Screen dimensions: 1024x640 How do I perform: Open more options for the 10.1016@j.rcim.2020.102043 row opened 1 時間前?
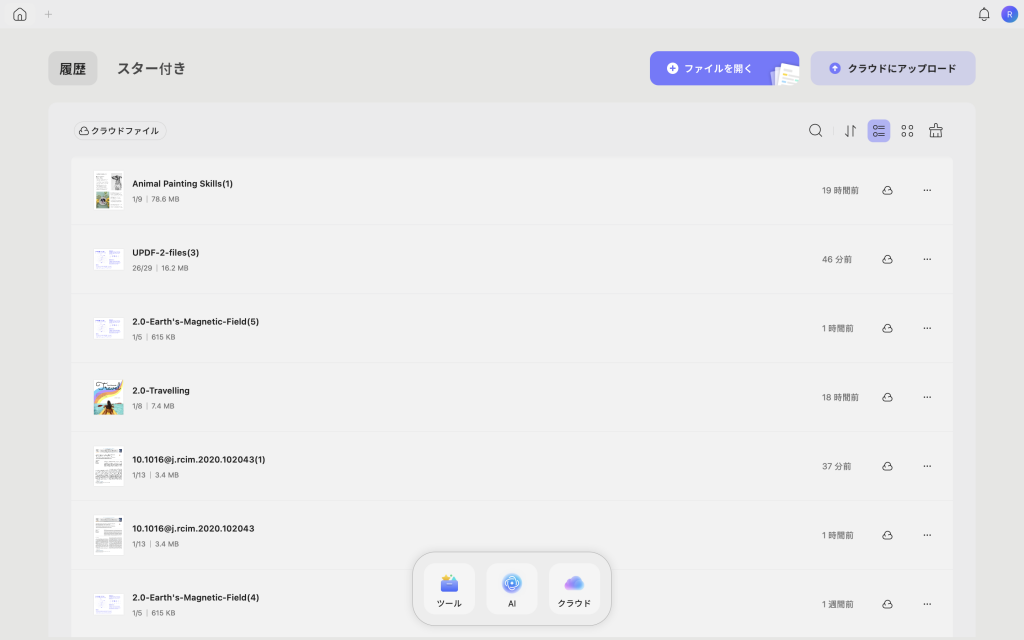click(927, 536)
